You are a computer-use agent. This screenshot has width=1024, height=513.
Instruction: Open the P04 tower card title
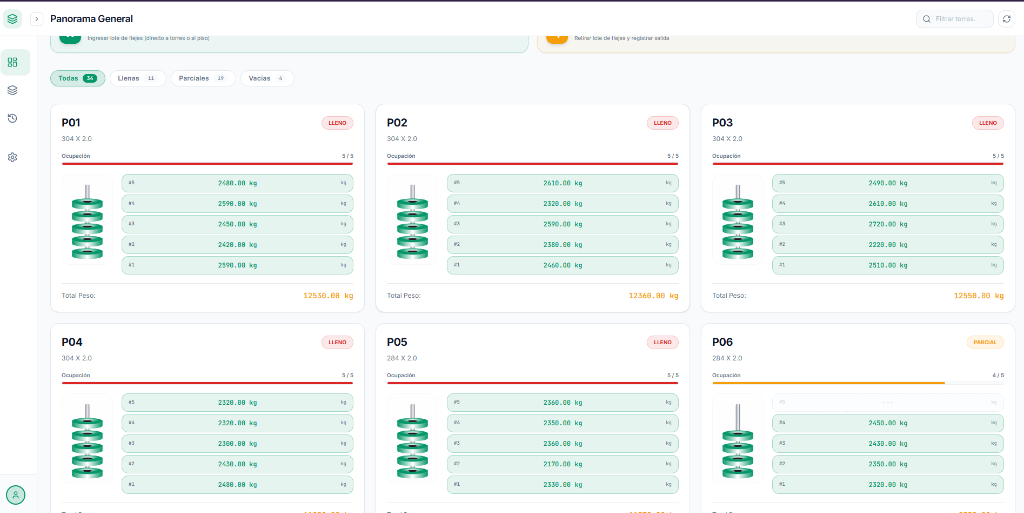click(72, 342)
